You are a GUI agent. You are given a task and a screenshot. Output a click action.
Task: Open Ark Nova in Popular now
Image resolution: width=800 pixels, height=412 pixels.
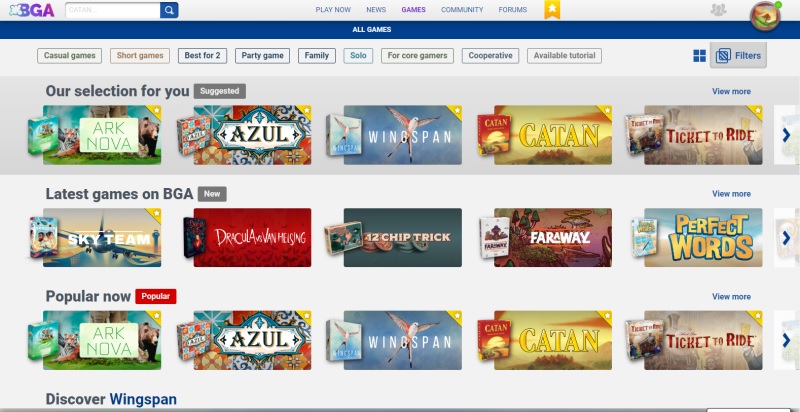click(x=102, y=340)
